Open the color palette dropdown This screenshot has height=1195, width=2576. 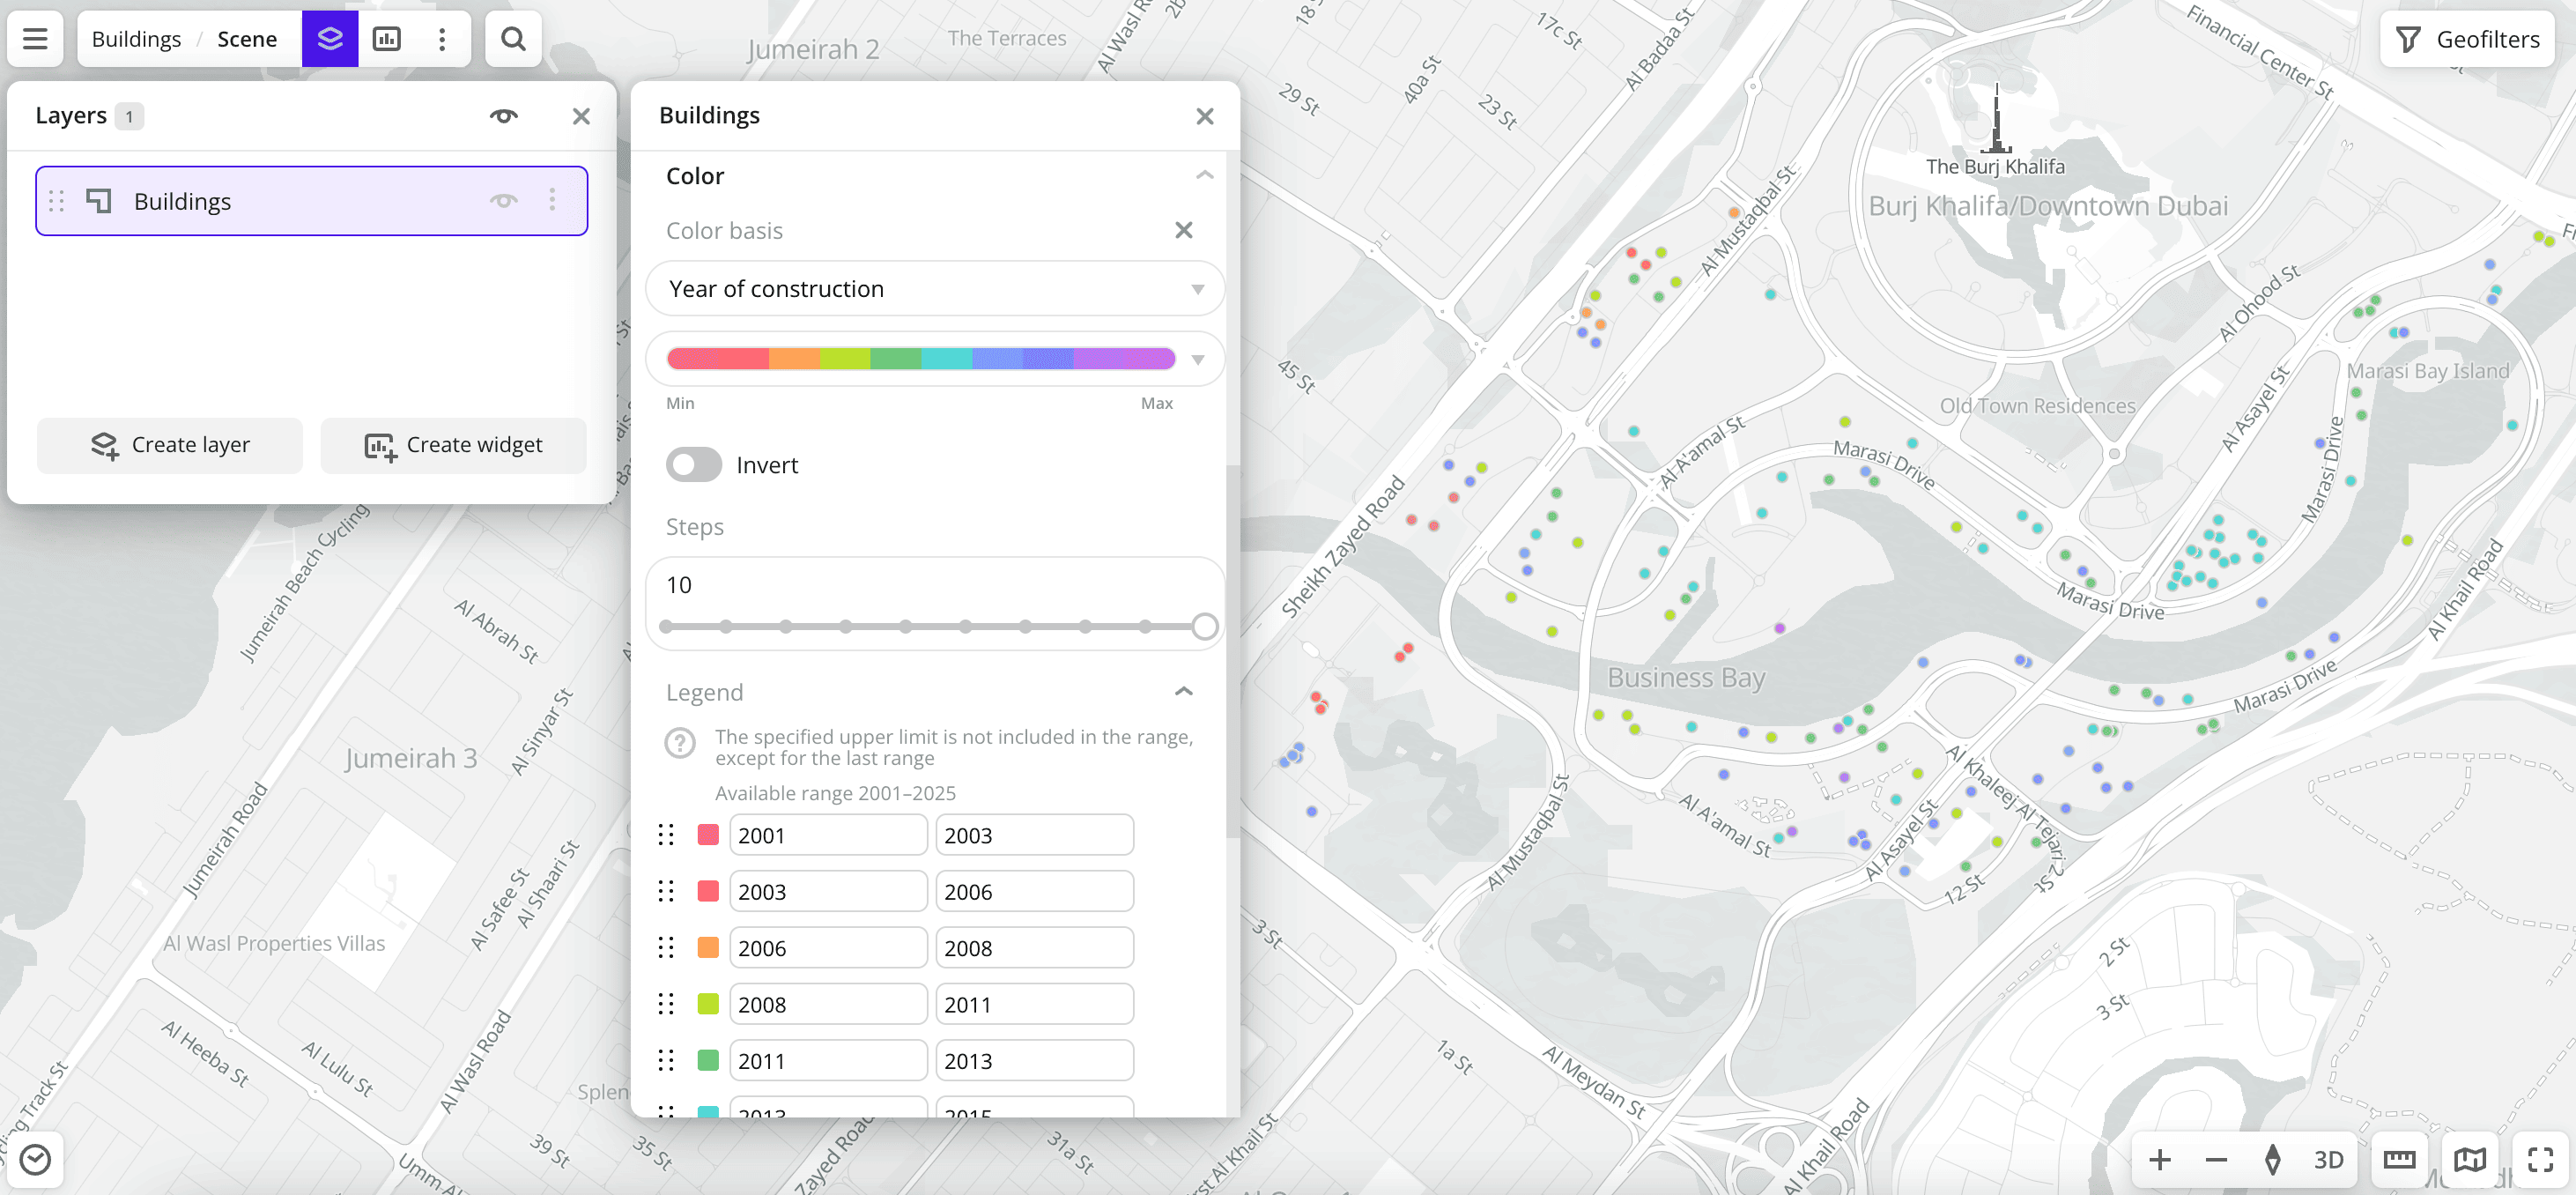click(x=935, y=359)
